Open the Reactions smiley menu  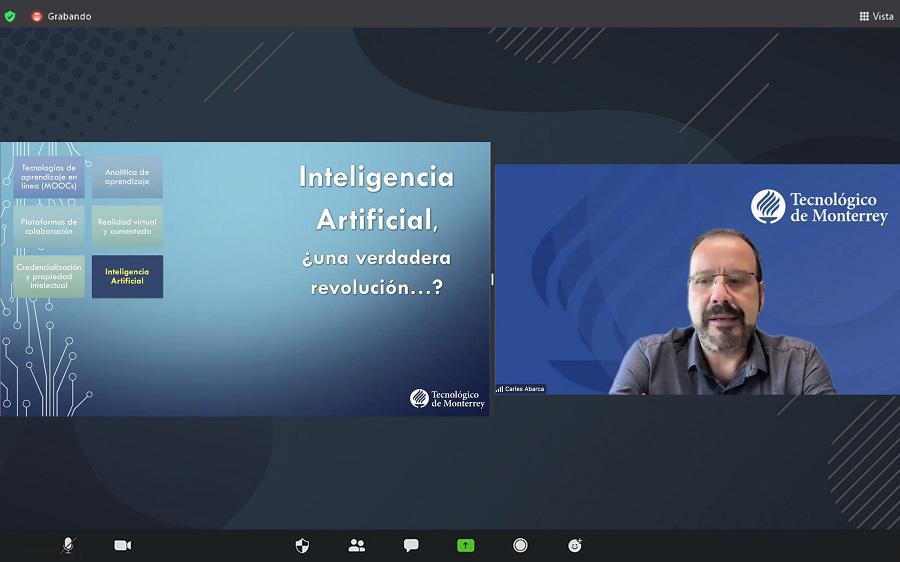575,545
